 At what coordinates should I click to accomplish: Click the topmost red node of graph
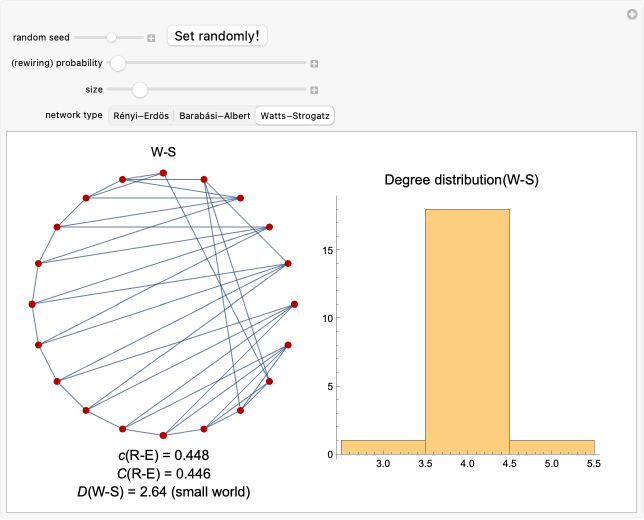coord(163,173)
